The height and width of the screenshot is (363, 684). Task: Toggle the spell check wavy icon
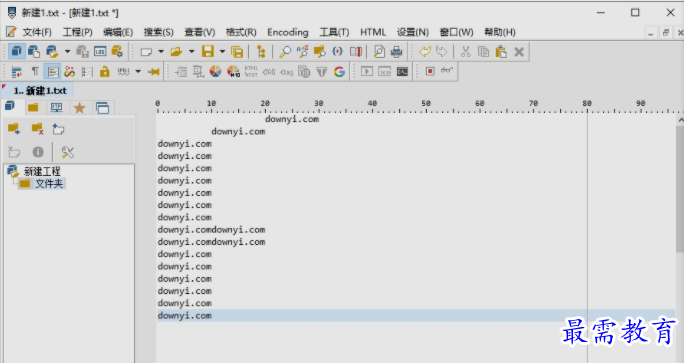click(x=123, y=71)
